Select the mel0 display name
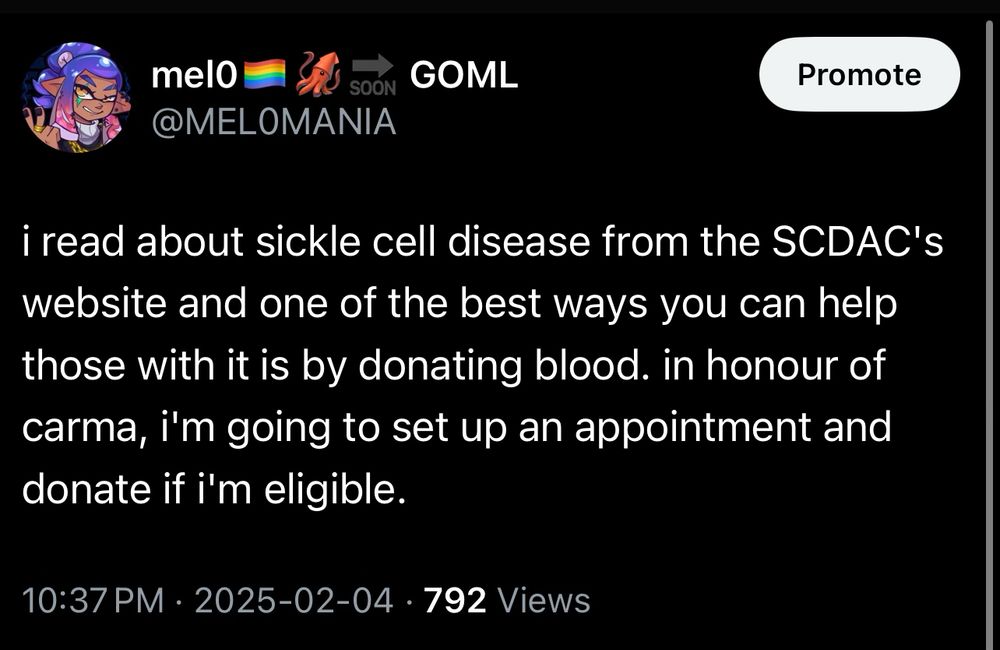 coord(192,74)
